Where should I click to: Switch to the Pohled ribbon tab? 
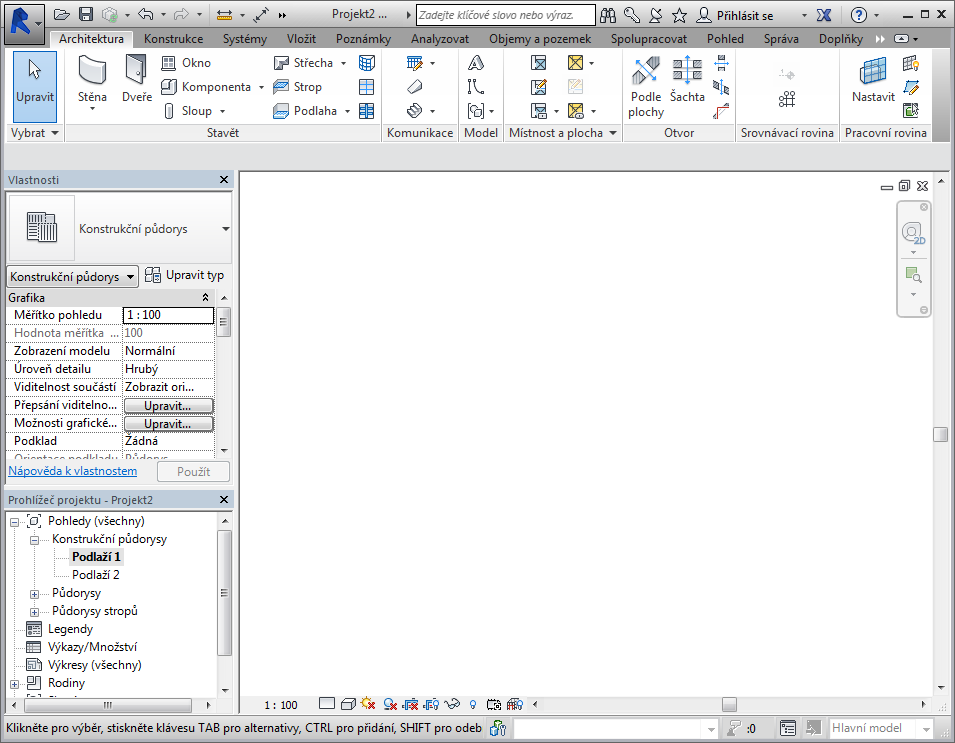tap(725, 39)
